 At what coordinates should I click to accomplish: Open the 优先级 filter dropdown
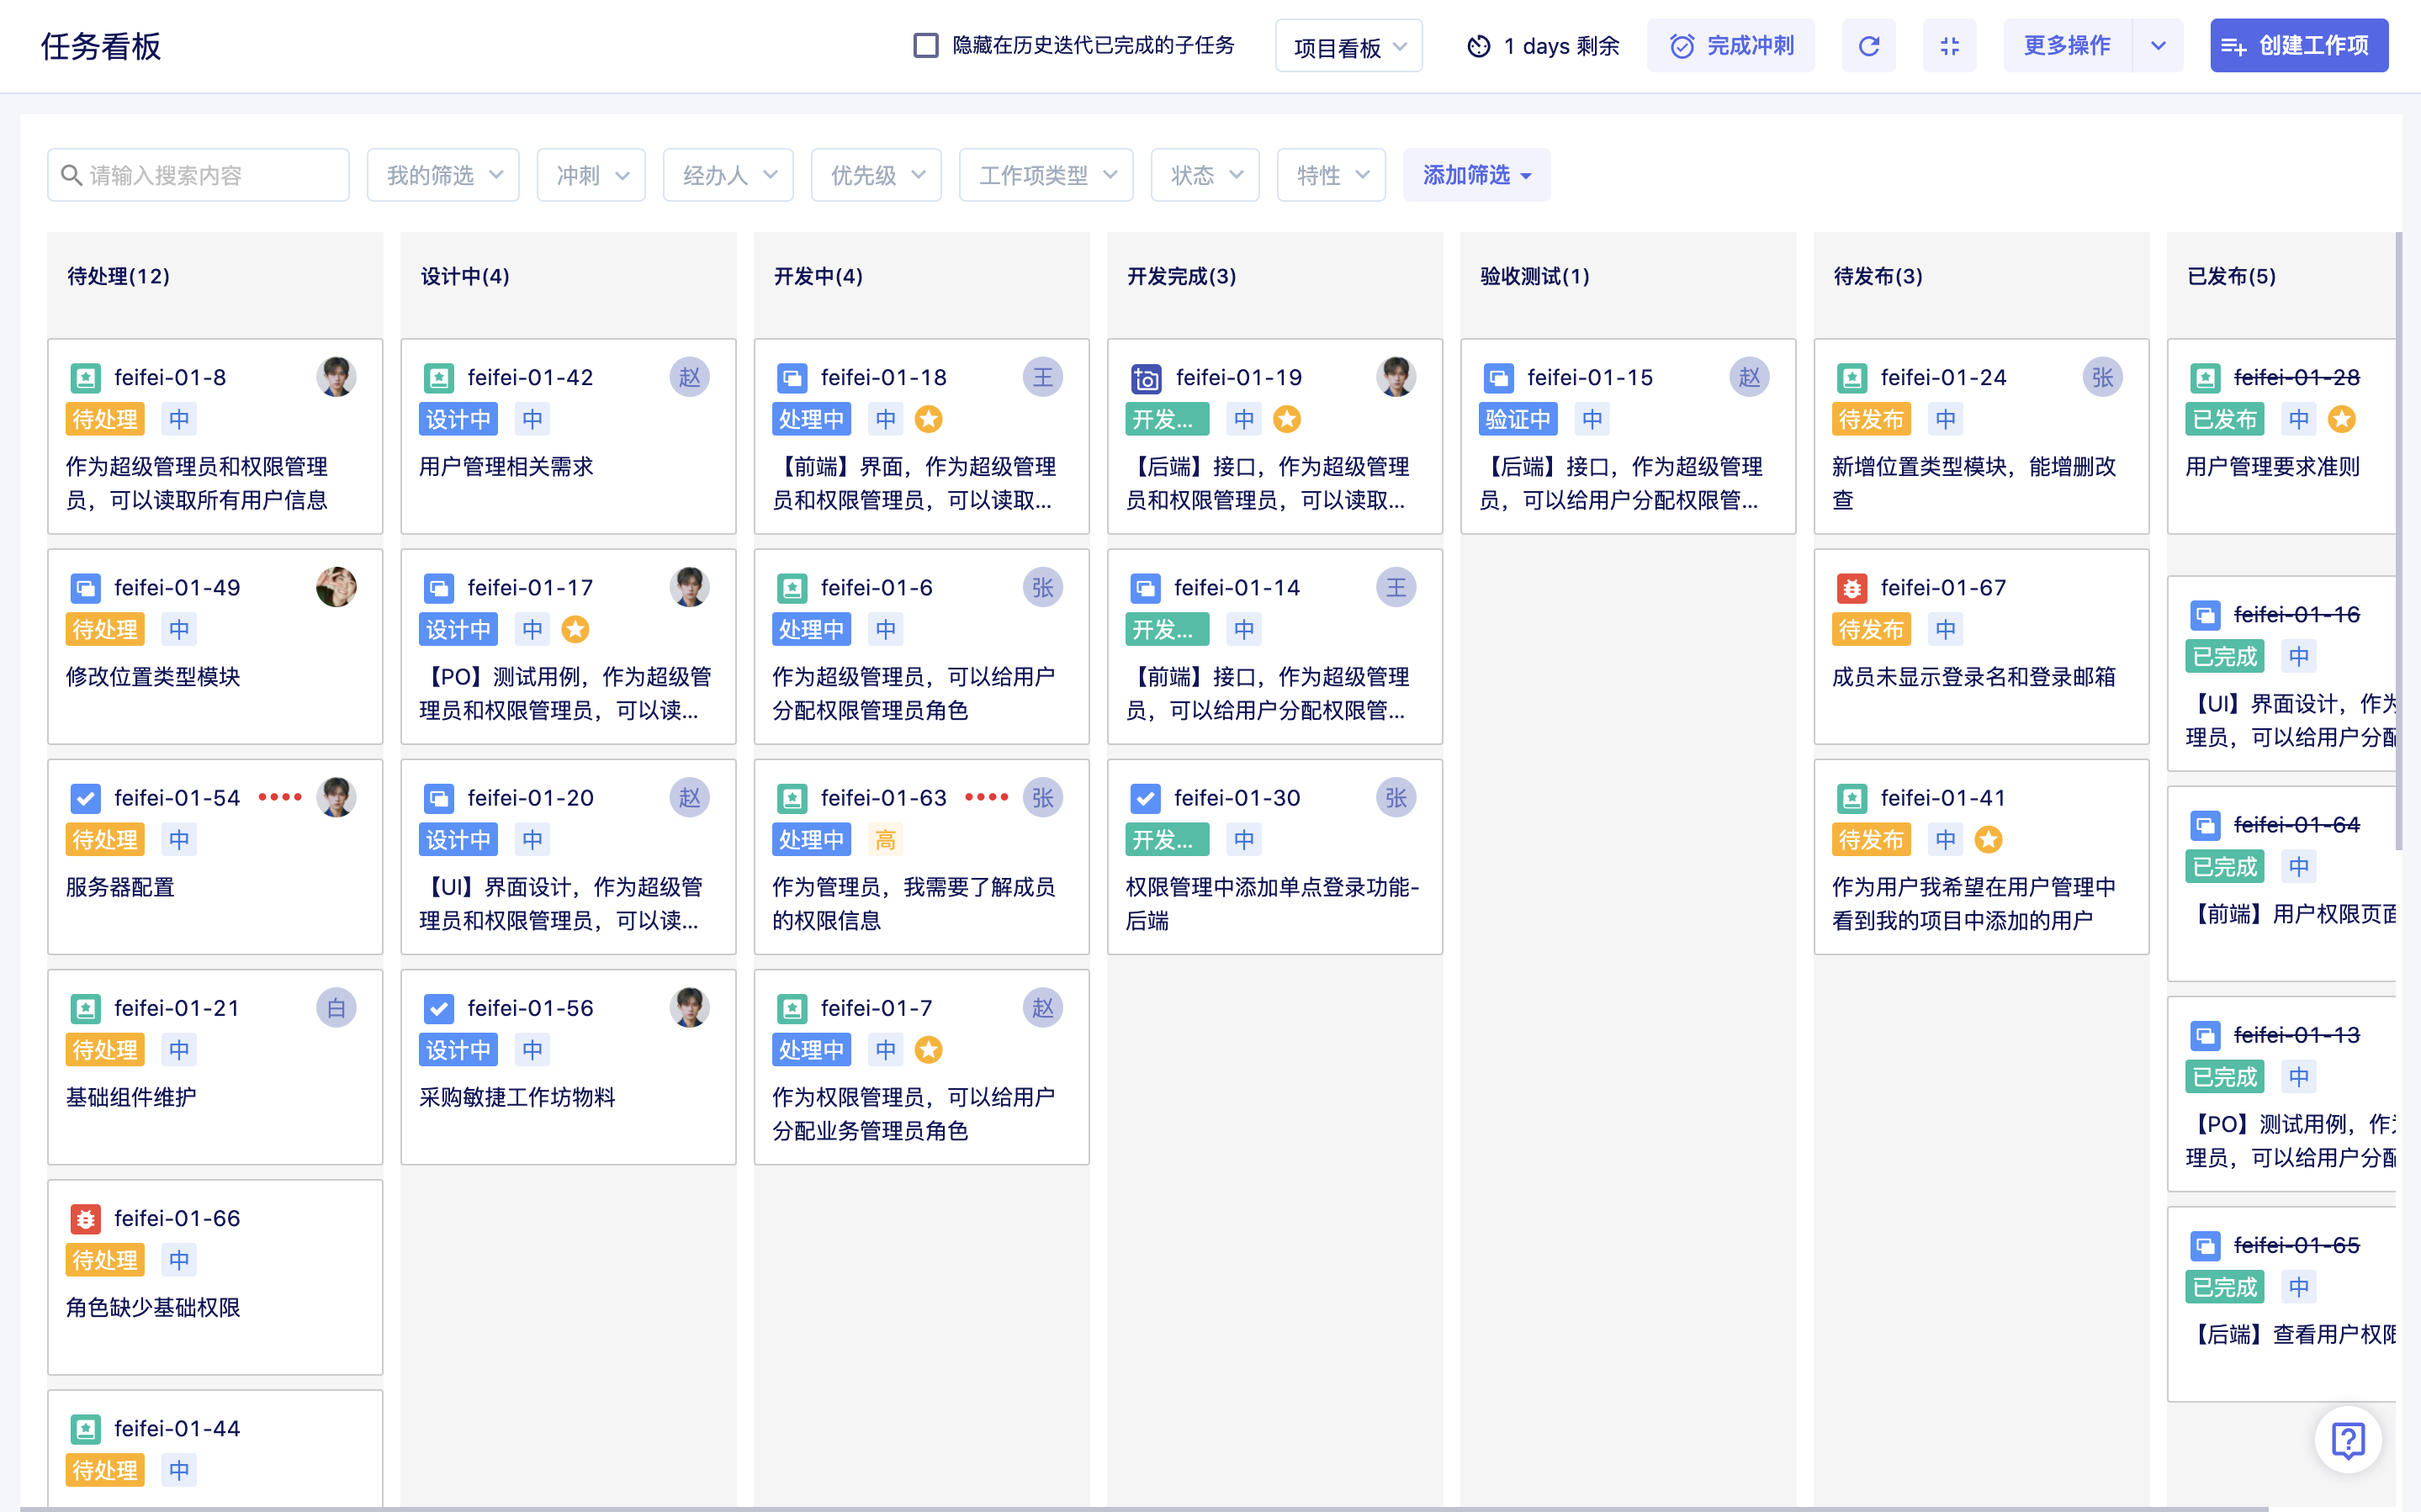point(876,176)
